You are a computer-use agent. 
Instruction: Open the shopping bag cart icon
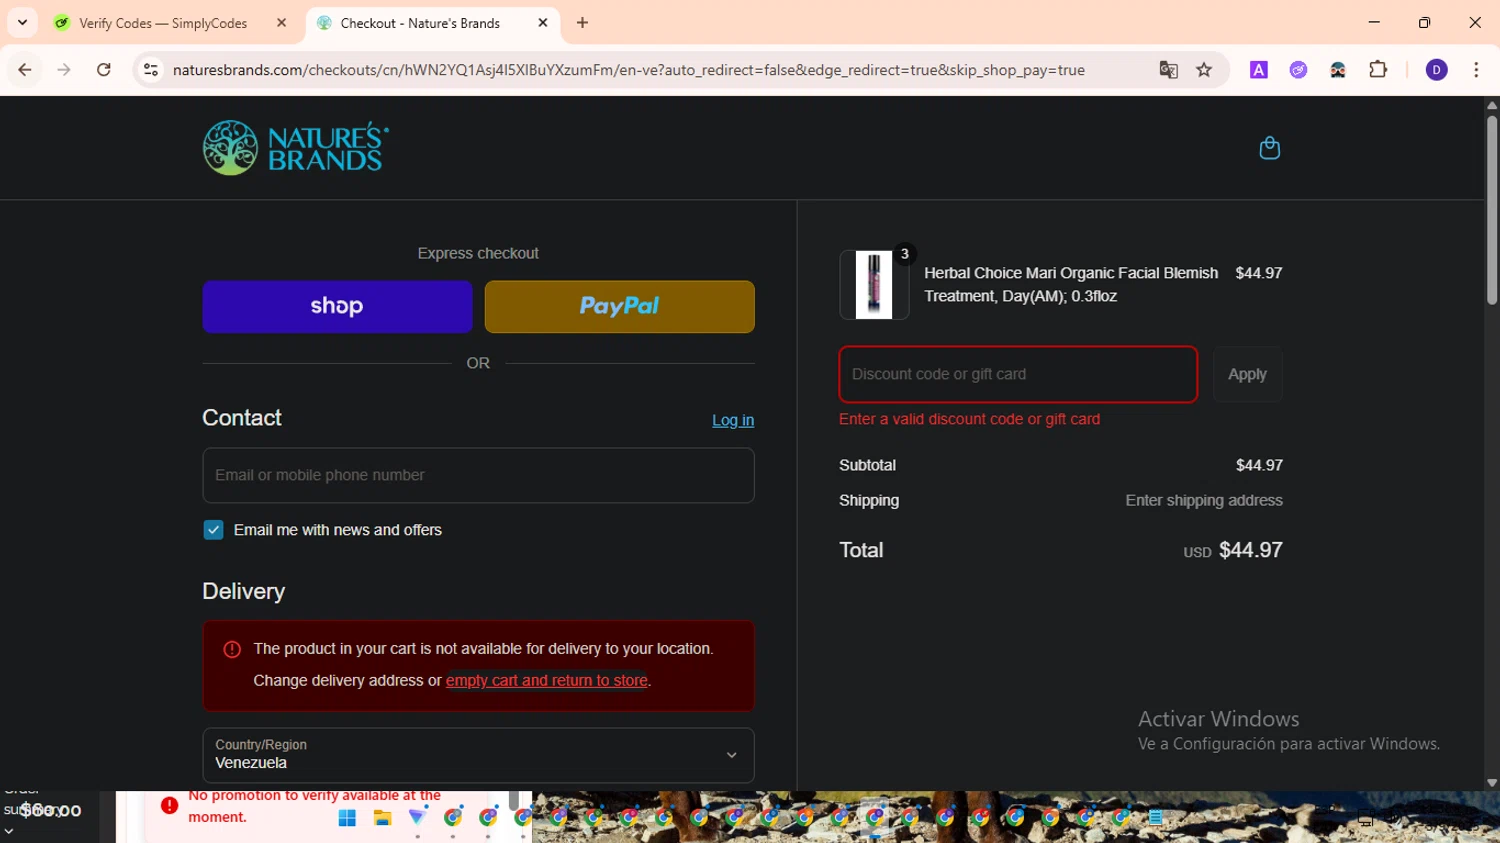pyautogui.click(x=1269, y=148)
